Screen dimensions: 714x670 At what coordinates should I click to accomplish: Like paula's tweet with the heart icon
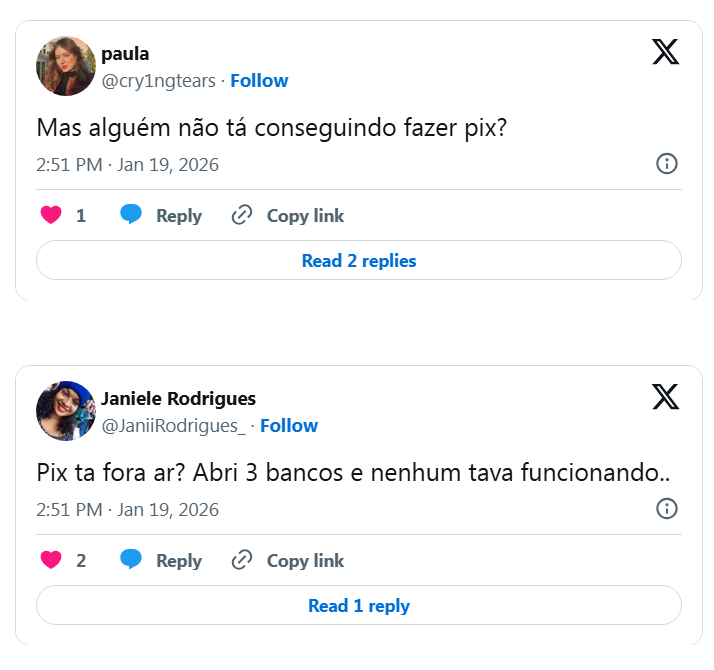(x=51, y=215)
